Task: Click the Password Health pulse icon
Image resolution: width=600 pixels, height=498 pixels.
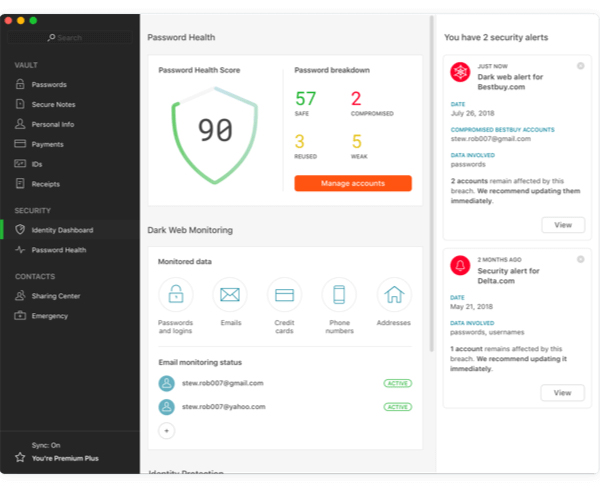Action: pyautogui.click(x=20, y=250)
